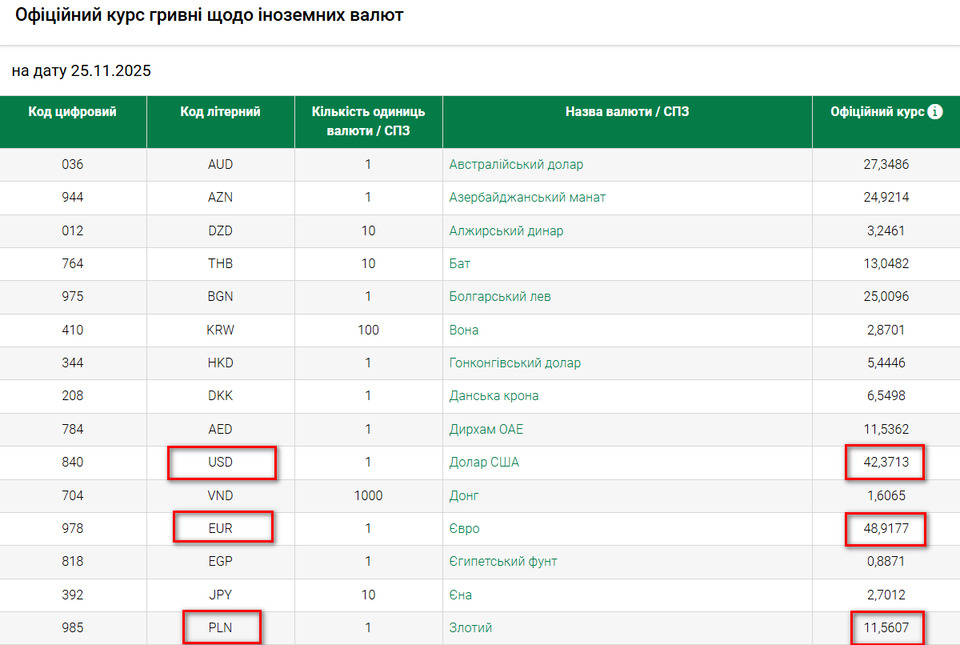Viewport: 960px width, 645px height.
Task: Click the Вона currency link
Action: pos(464,330)
